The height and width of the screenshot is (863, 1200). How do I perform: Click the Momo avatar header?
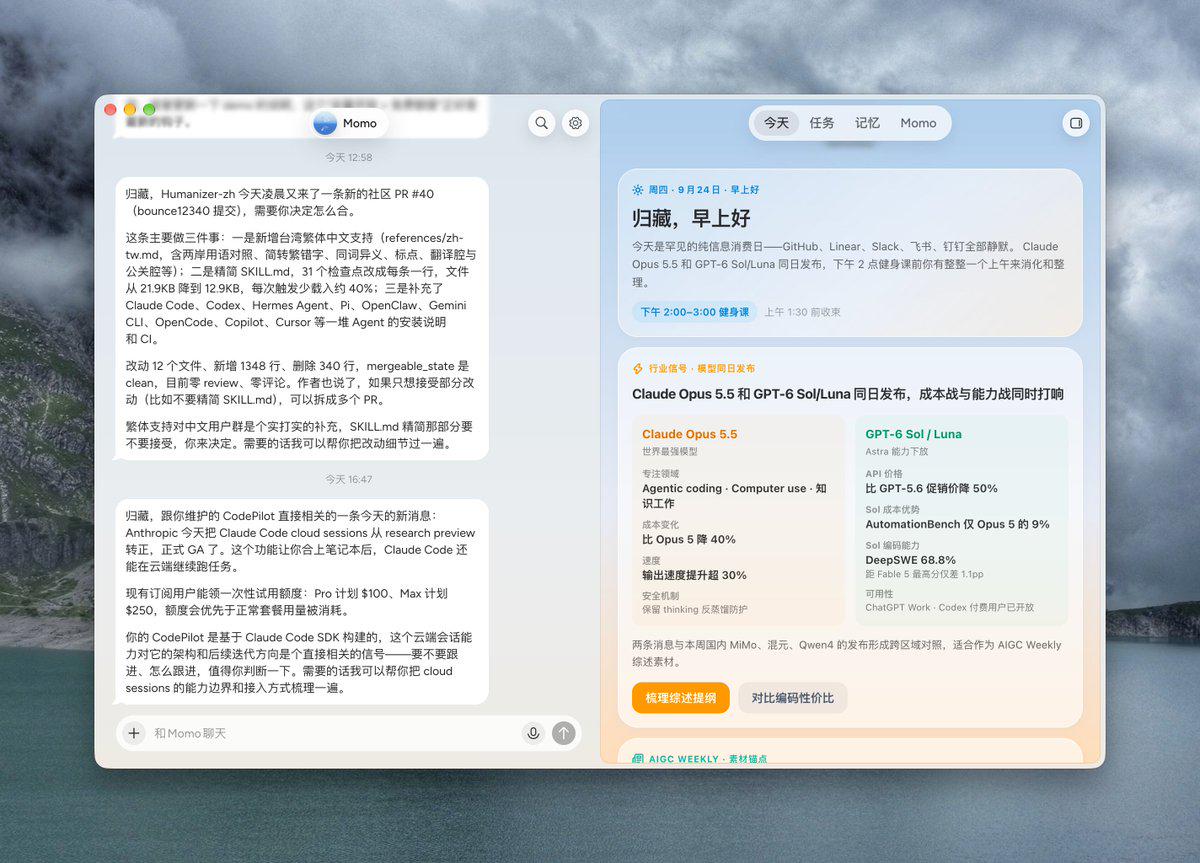346,123
